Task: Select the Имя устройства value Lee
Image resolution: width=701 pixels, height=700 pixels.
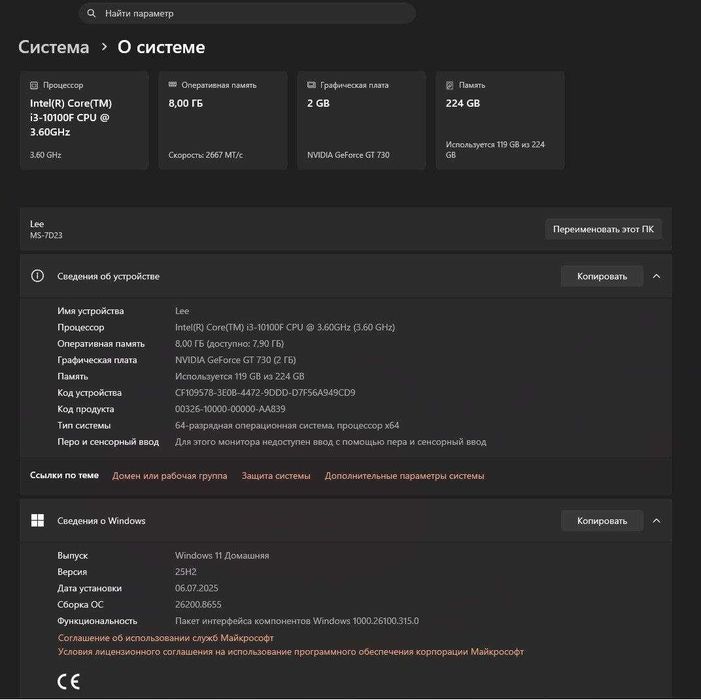Action: click(182, 311)
